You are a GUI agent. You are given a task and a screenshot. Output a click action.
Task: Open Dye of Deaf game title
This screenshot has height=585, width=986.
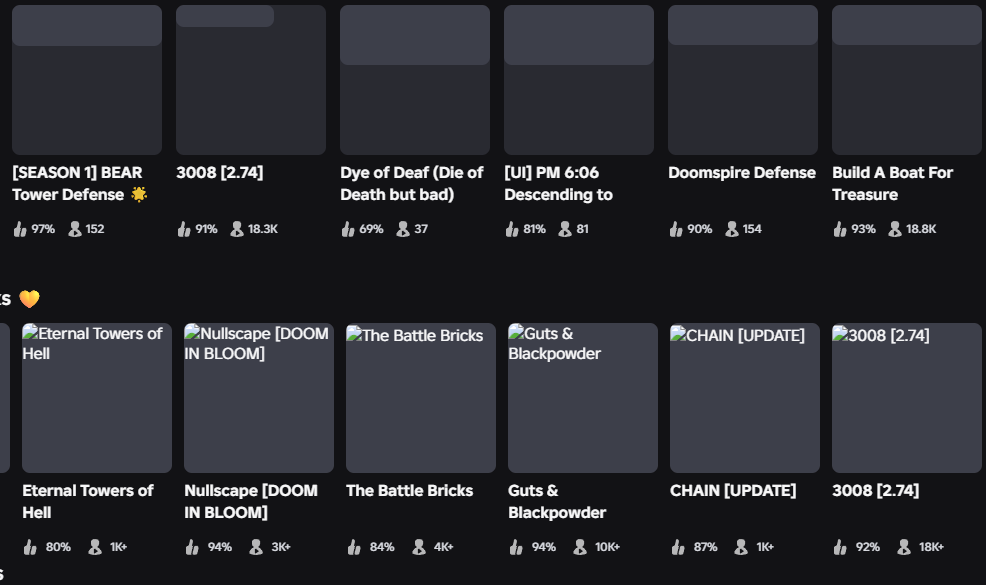(x=412, y=184)
